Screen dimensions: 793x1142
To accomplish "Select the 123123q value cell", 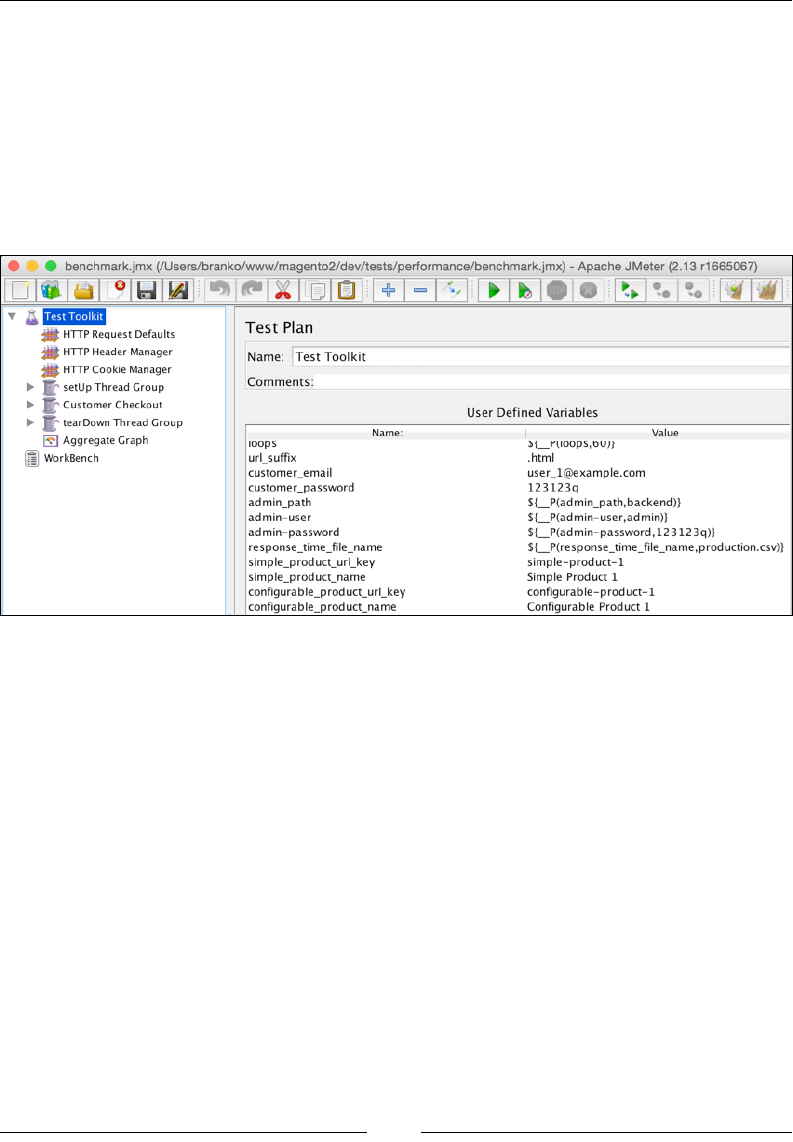I will 553,488.
